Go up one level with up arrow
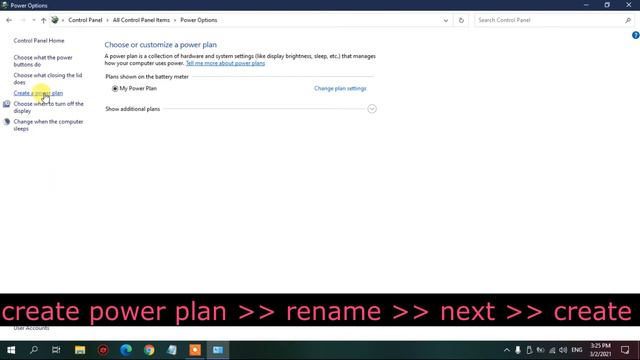This screenshot has width=640, height=360. [43, 20]
